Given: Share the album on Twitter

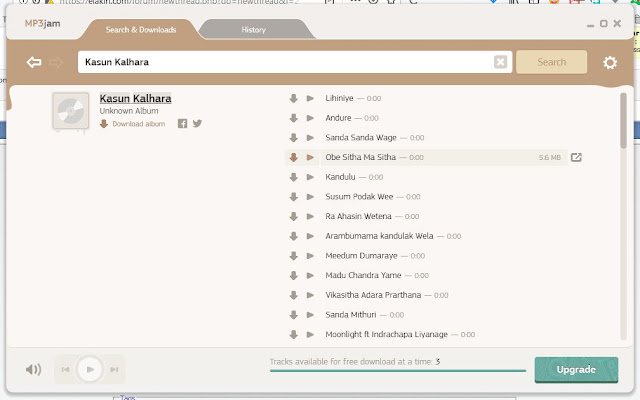Looking at the screenshot, I should click(197, 123).
